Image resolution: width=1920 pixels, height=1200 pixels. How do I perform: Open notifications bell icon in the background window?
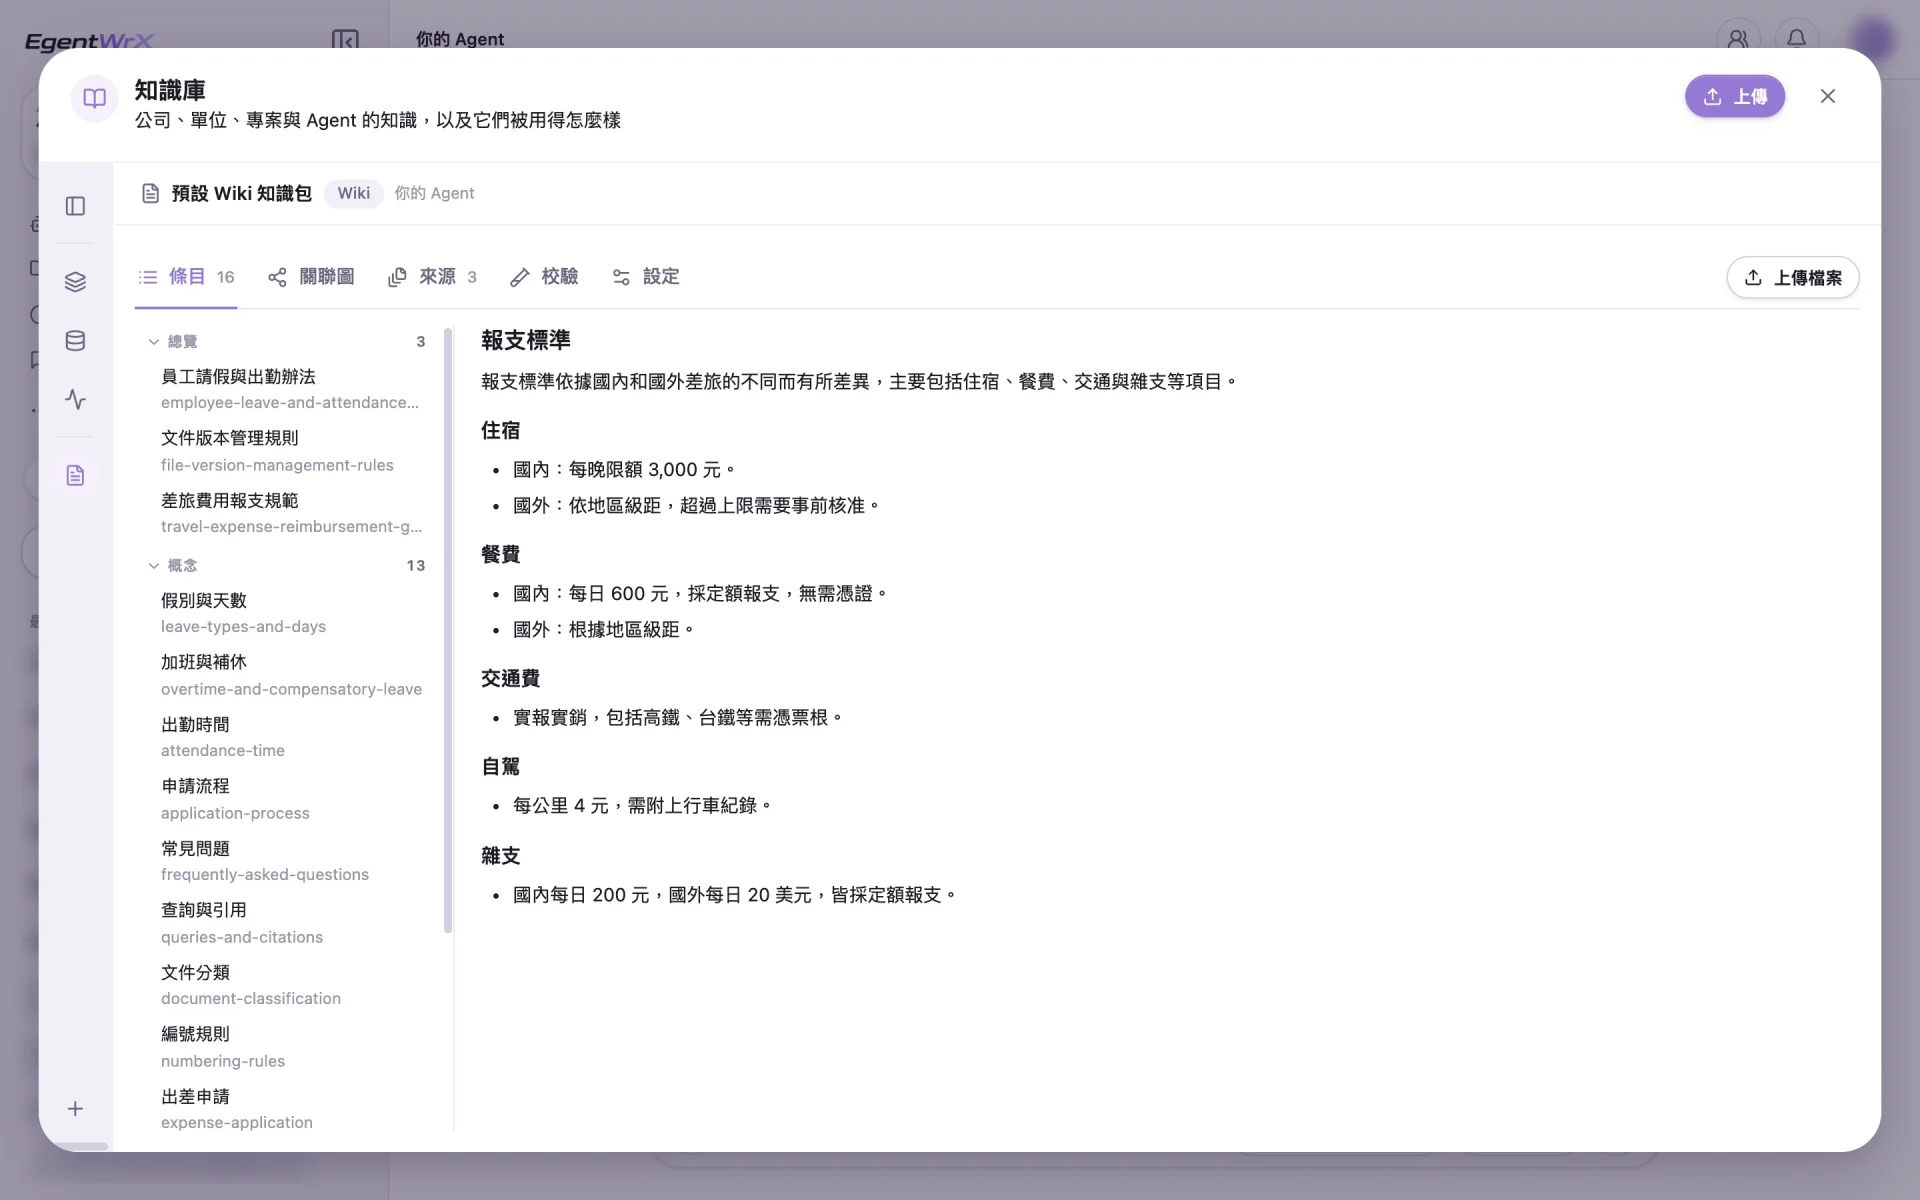pyautogui.click(x=1797, y=39)
